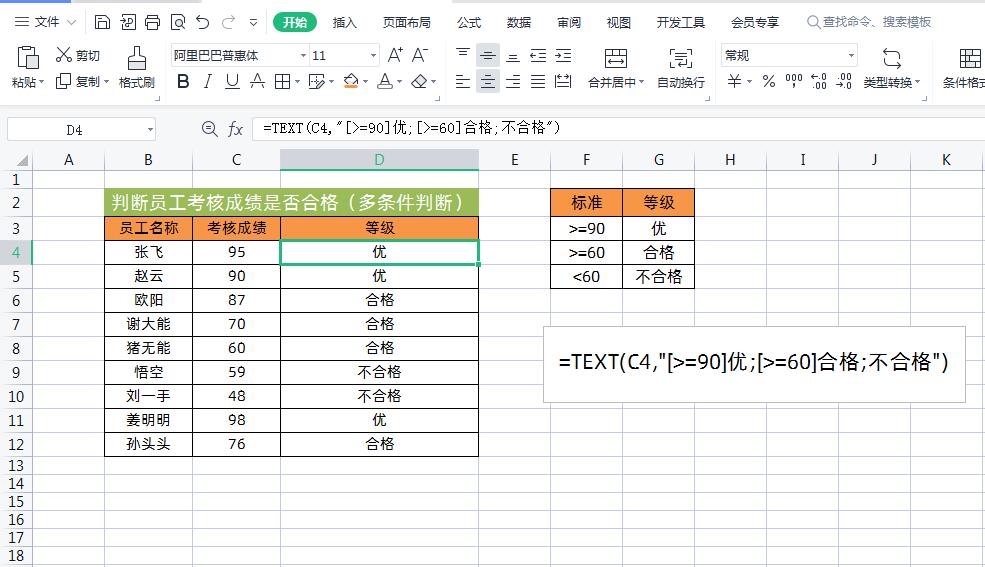Screen dimensions: 985x567
Task: Open the font size dropdown
Action: tap(373, 55)
